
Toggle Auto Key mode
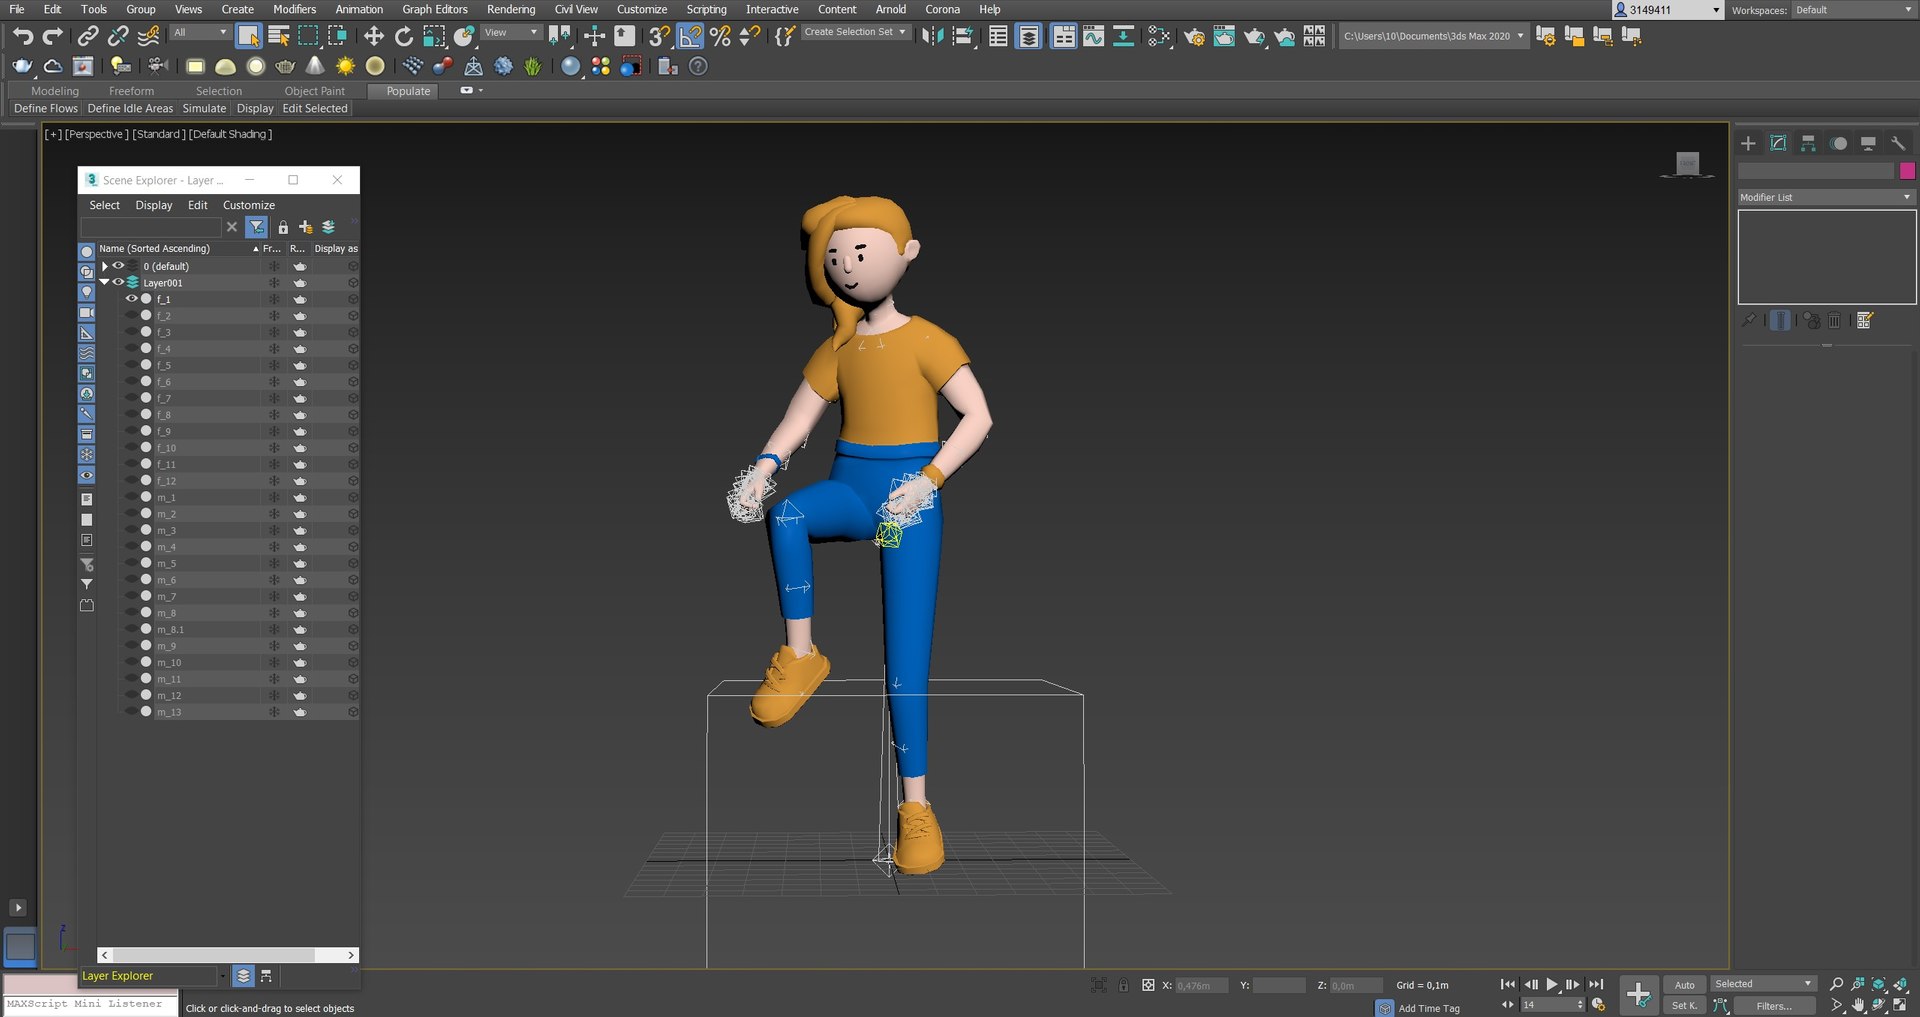tap(1685, 984)
